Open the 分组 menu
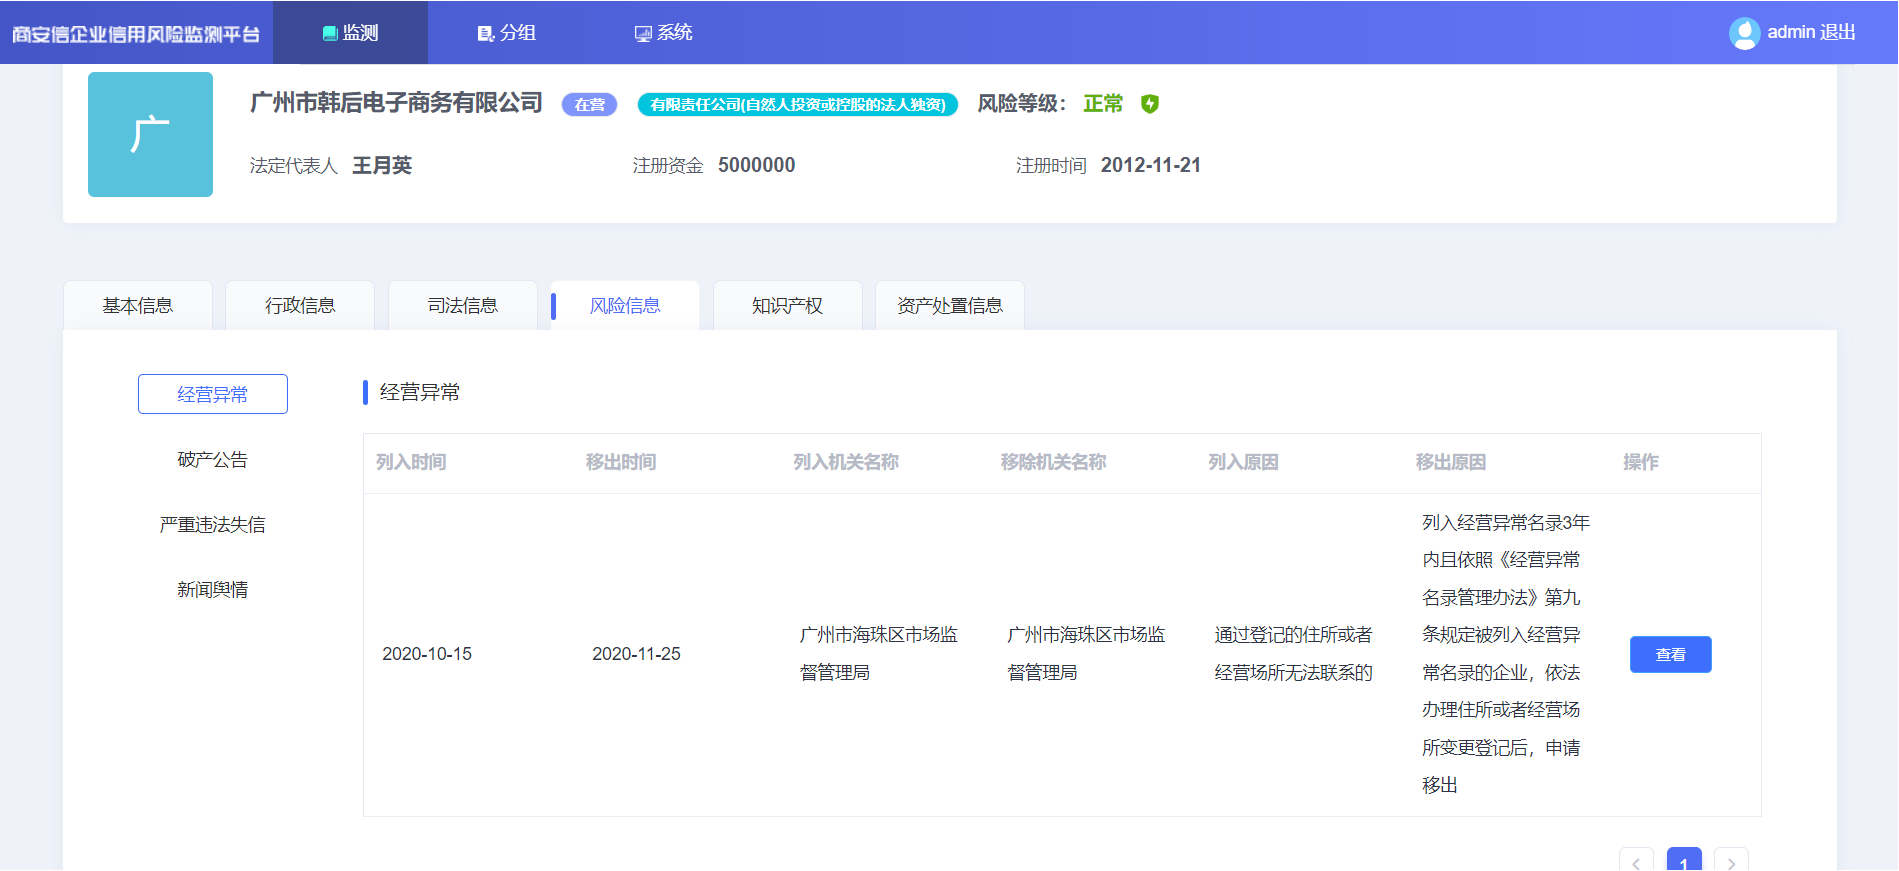1899x871 pixels. [507, 32]
